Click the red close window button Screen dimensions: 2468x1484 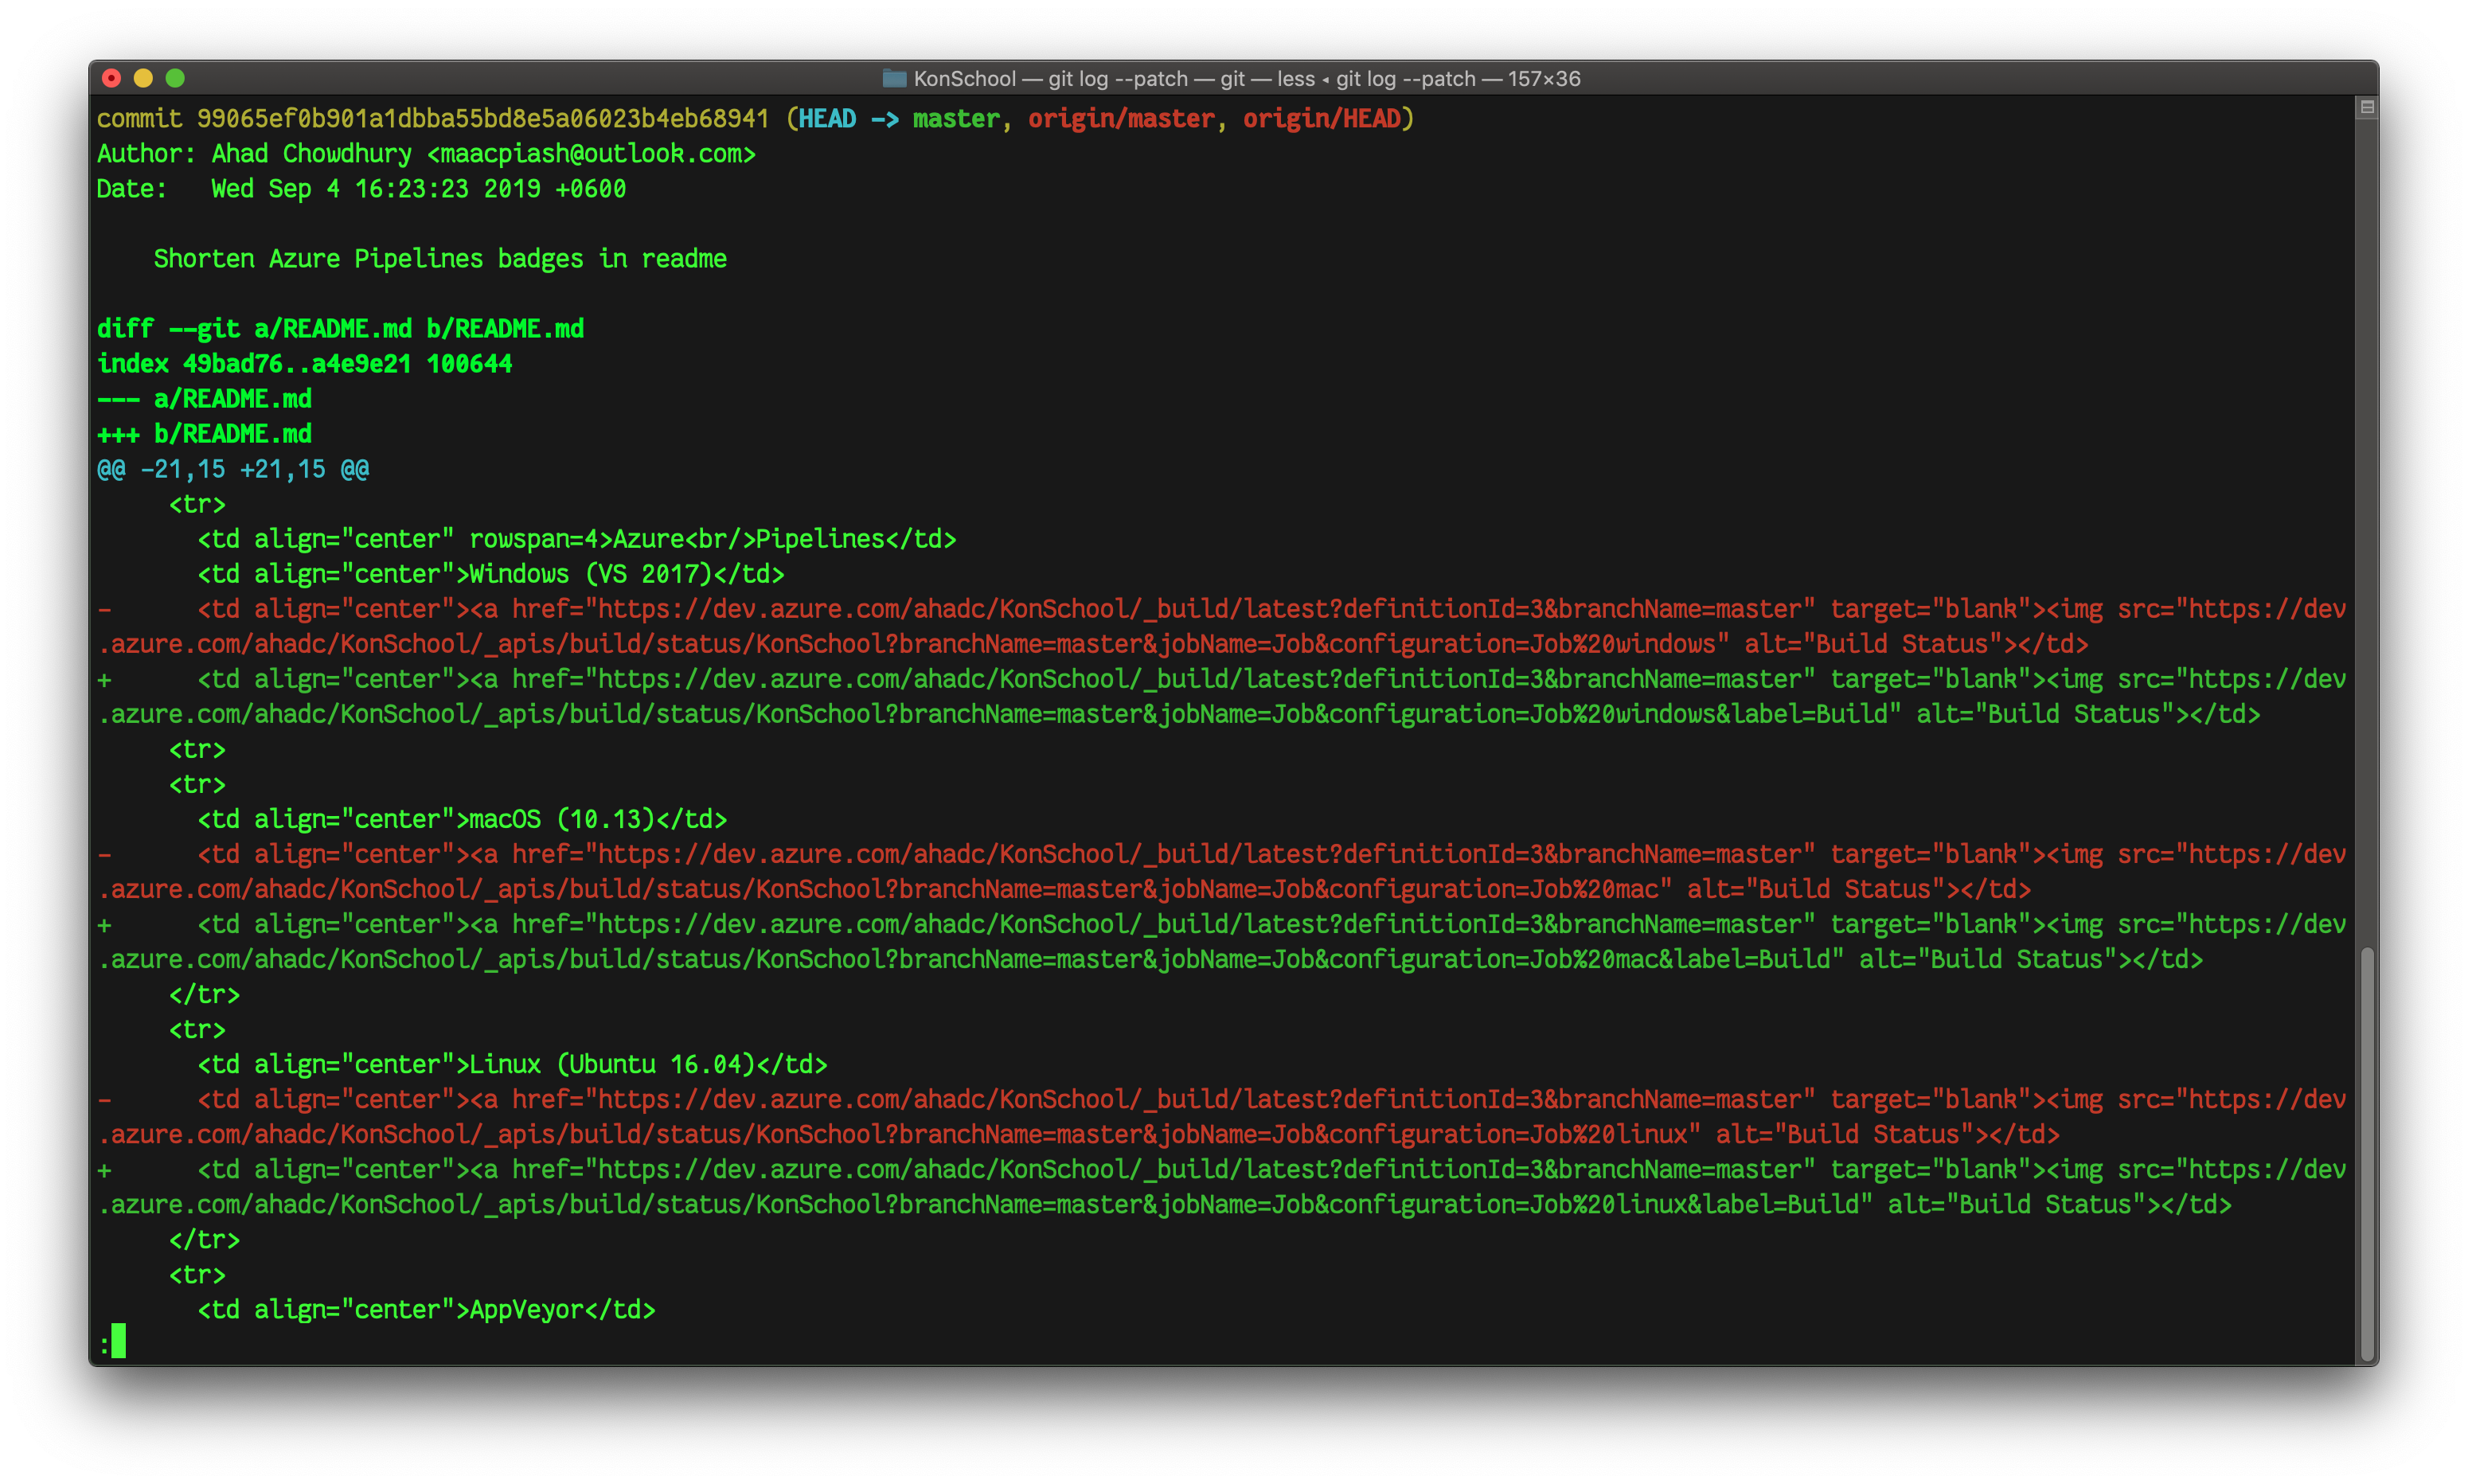click(x=112, y=78)
